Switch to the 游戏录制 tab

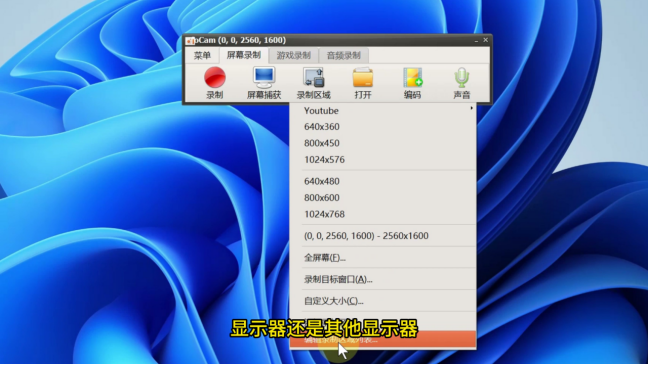[x=293, y=55]
